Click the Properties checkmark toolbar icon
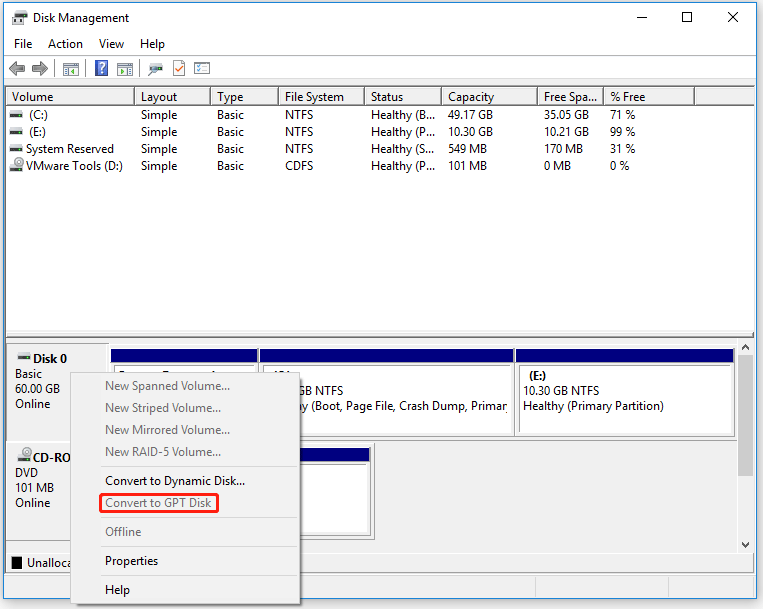The width and height of the screenshot is (763, 609). point(179,68)
